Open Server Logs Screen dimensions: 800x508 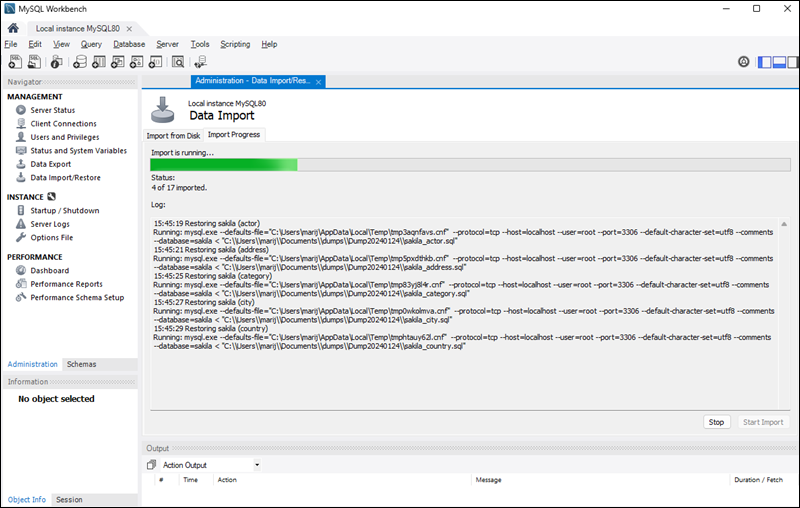50,224
